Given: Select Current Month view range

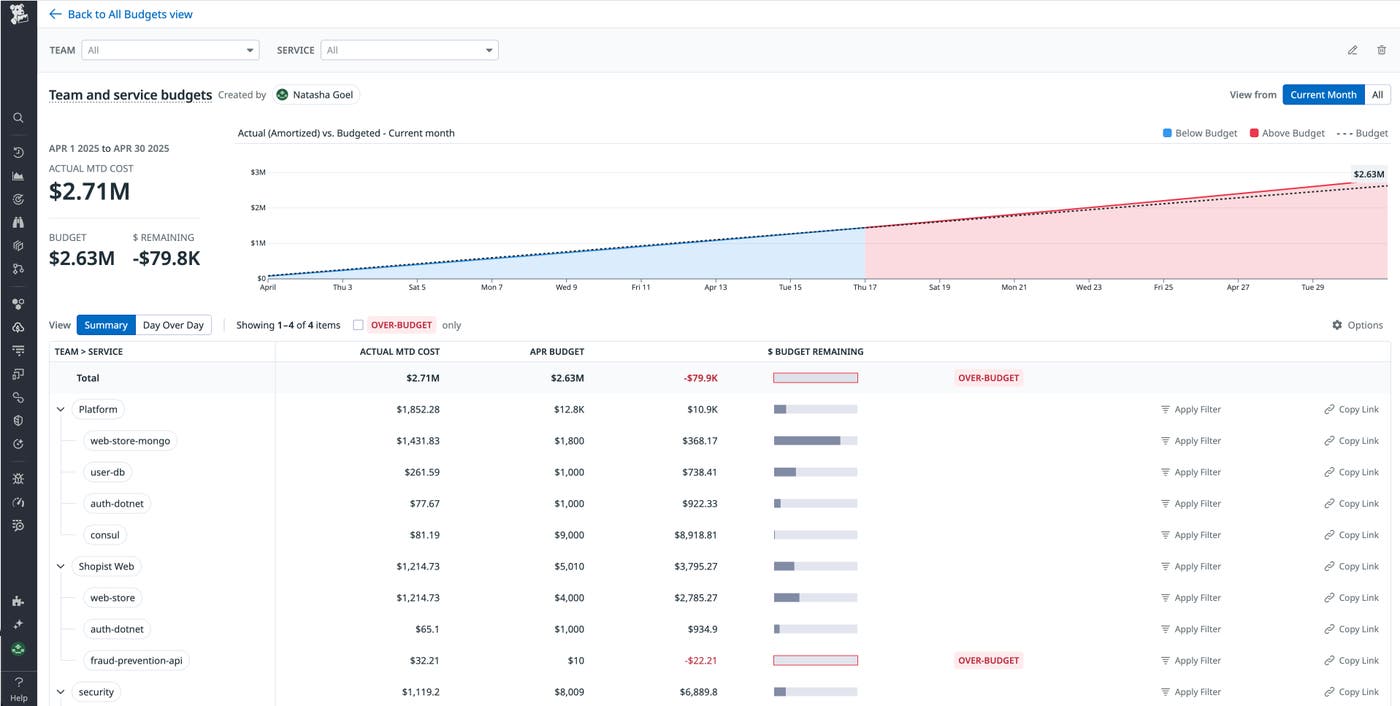Looking at the screenshot, I should pyautogui.click(x=1323, y=95).
